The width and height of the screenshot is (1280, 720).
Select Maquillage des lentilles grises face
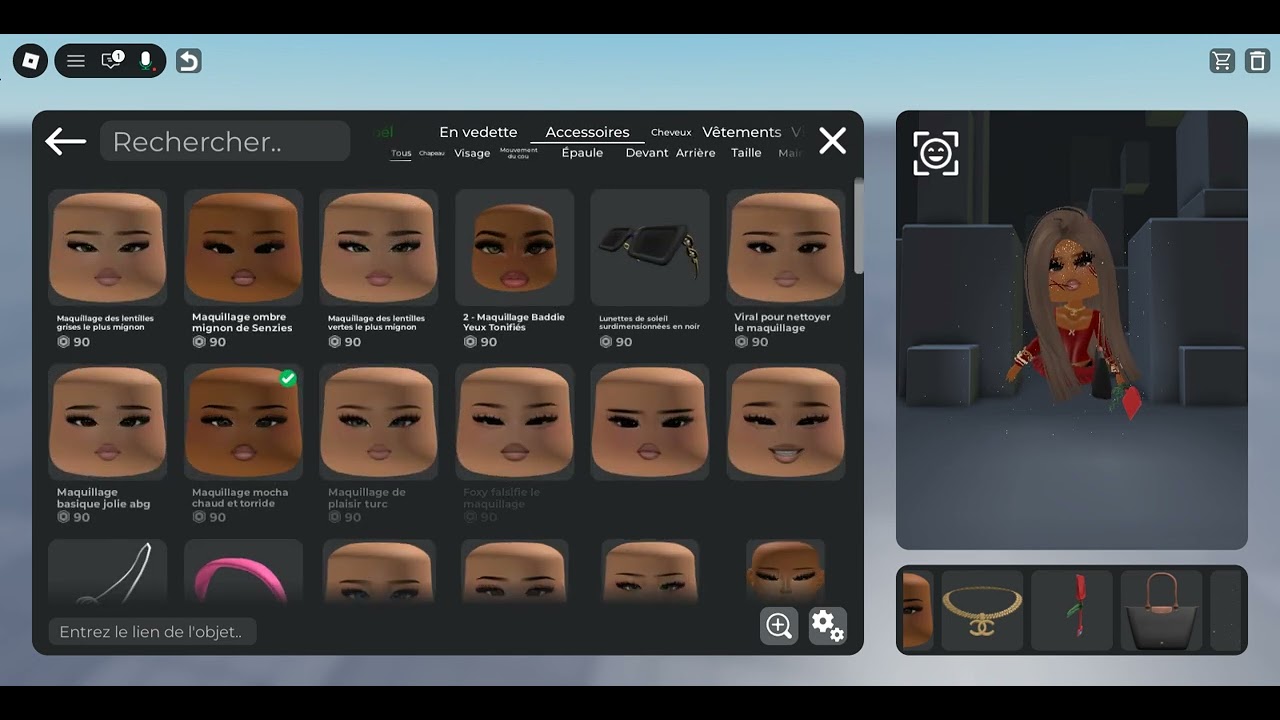108,248
